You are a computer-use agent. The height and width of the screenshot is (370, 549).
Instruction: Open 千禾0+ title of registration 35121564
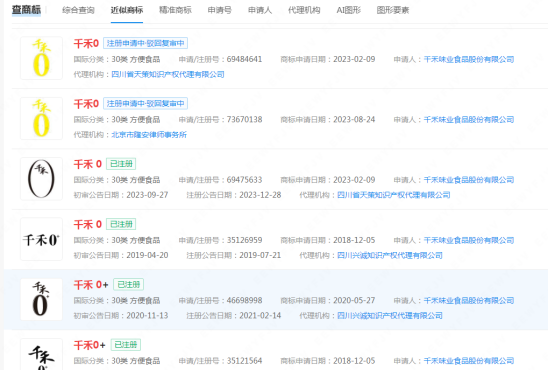click(x=89, y=345)
